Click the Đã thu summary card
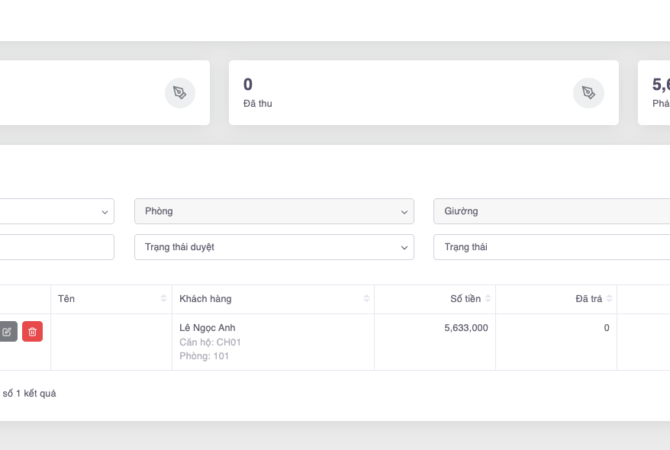 point(400,93)
